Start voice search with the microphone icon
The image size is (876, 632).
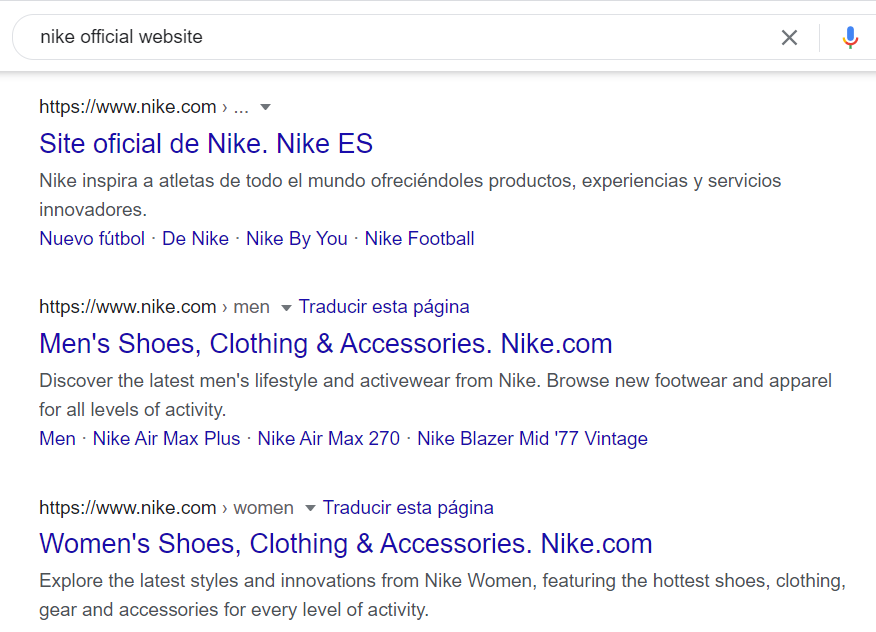[849, 38]
